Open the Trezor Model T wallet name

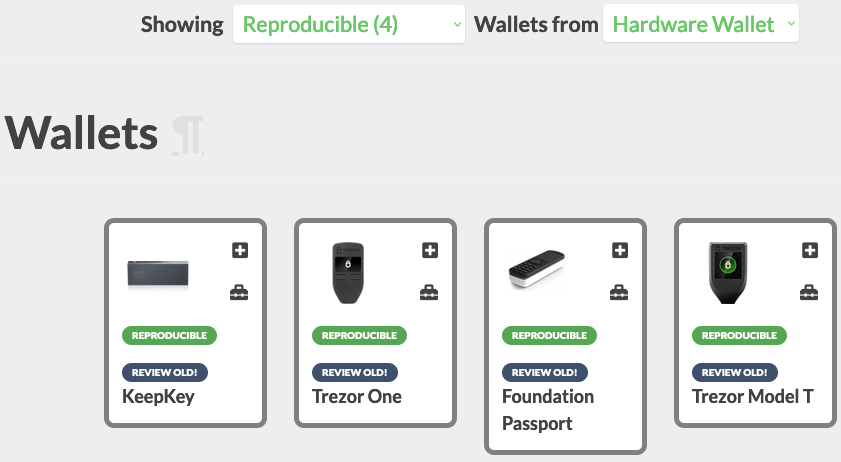(x=753, y=397)
